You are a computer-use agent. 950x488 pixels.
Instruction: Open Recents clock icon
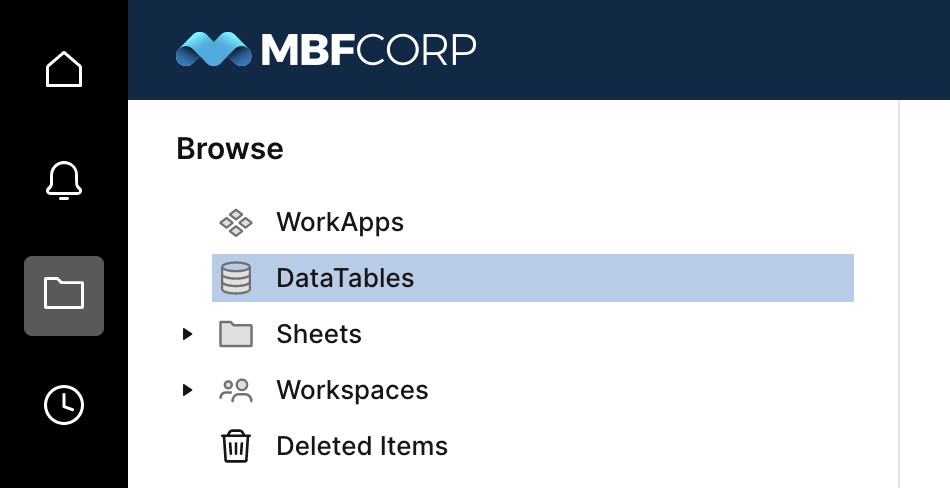click(64, 404)
